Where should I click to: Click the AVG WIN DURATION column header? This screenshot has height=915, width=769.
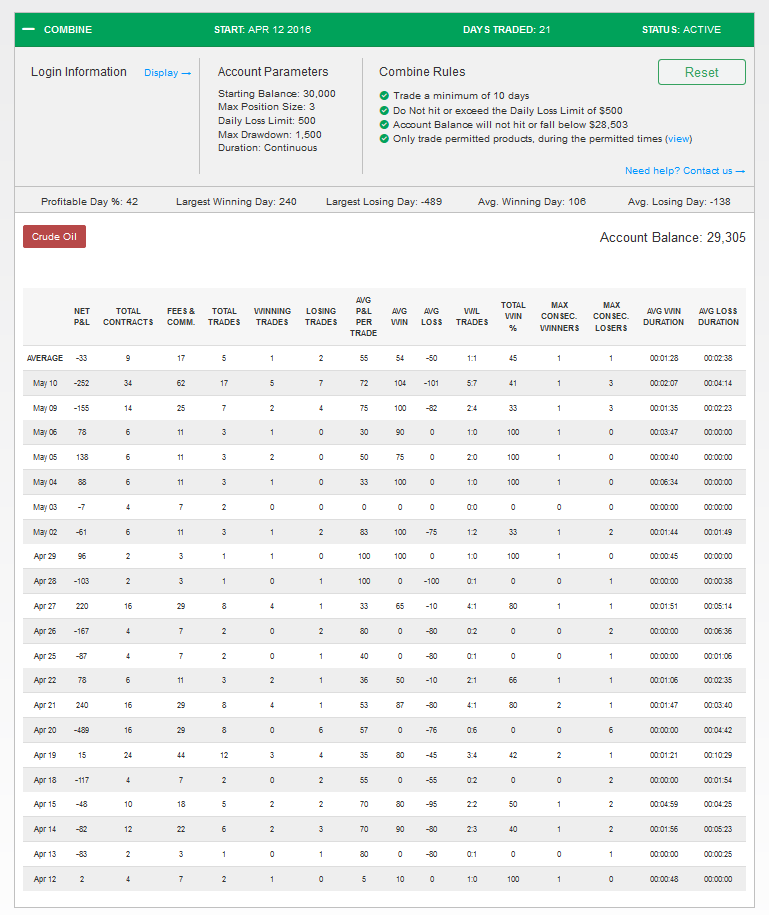[663, 317]
